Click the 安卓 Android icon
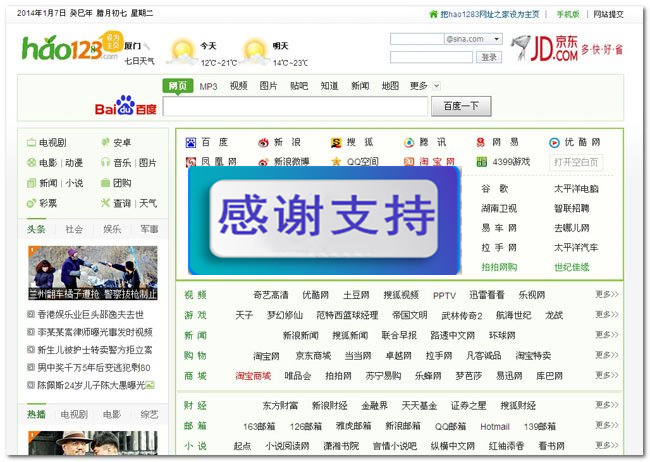 click(x=105, y=142)
